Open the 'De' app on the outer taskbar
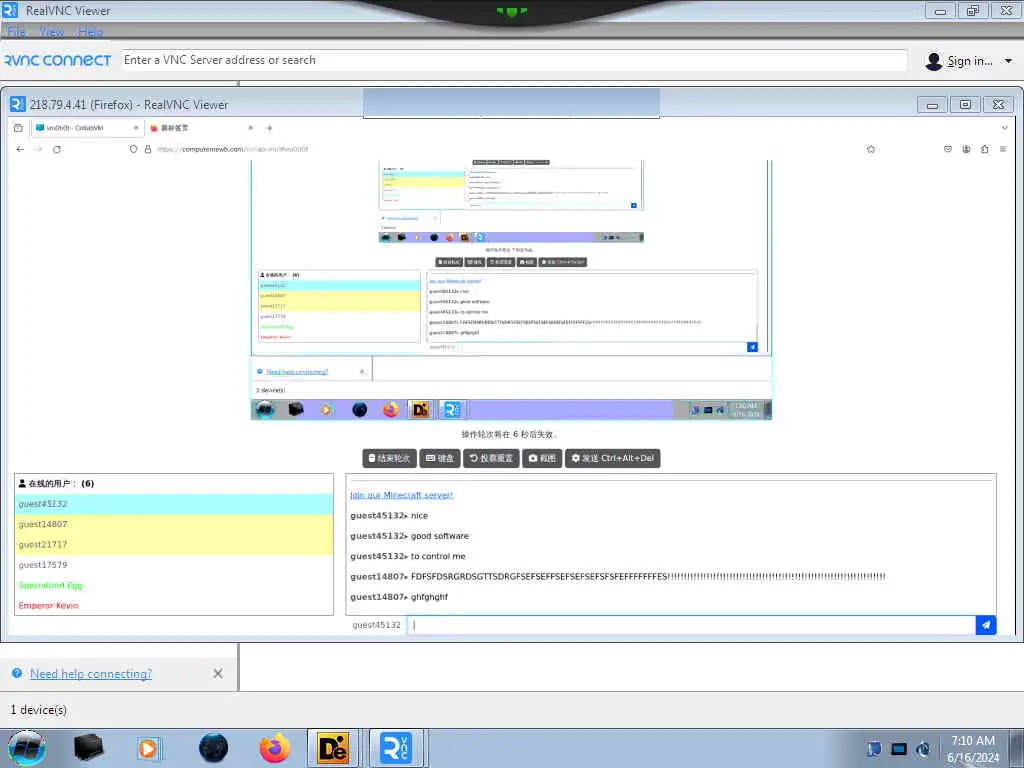Screen dimensions: 1024x768 (334, 748)
